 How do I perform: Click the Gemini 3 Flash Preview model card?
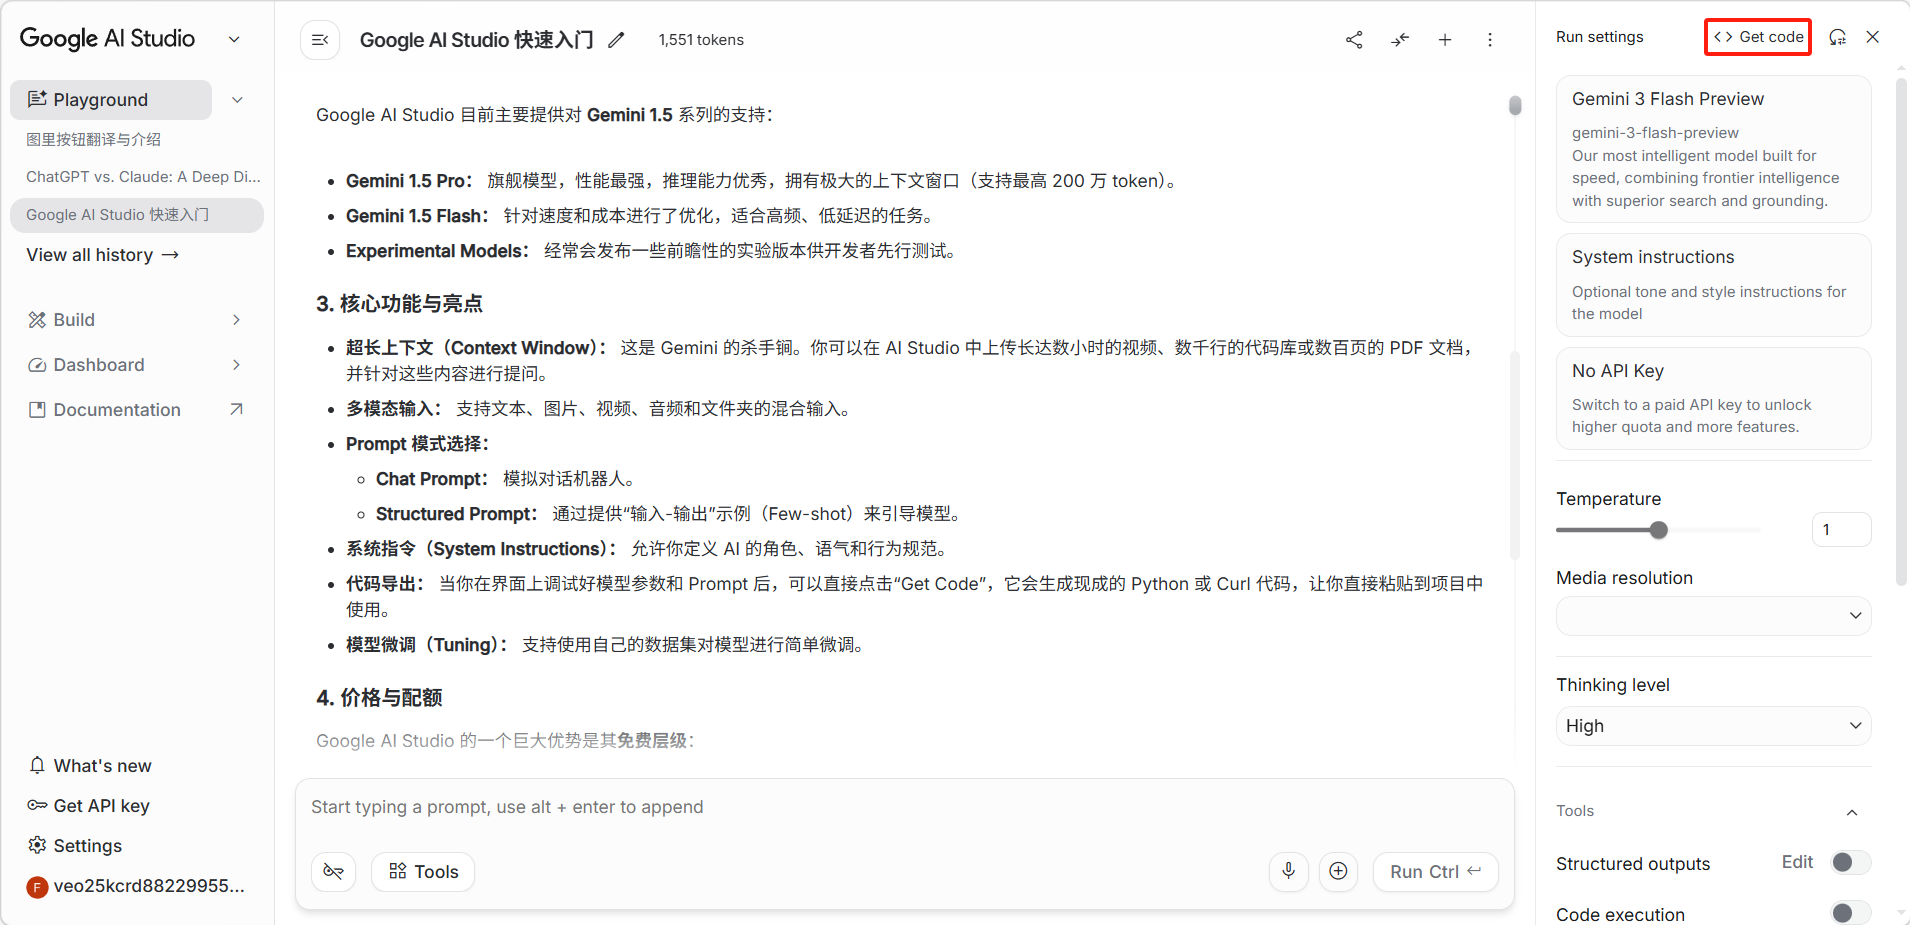1713,149
